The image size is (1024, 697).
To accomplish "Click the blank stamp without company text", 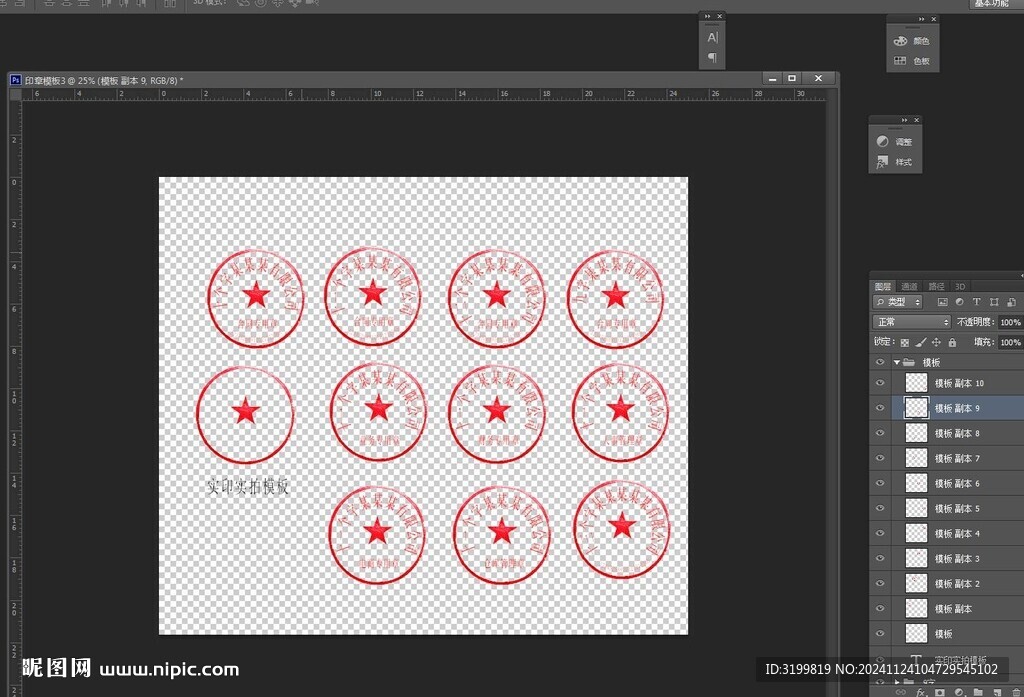I will coord(245,414).
